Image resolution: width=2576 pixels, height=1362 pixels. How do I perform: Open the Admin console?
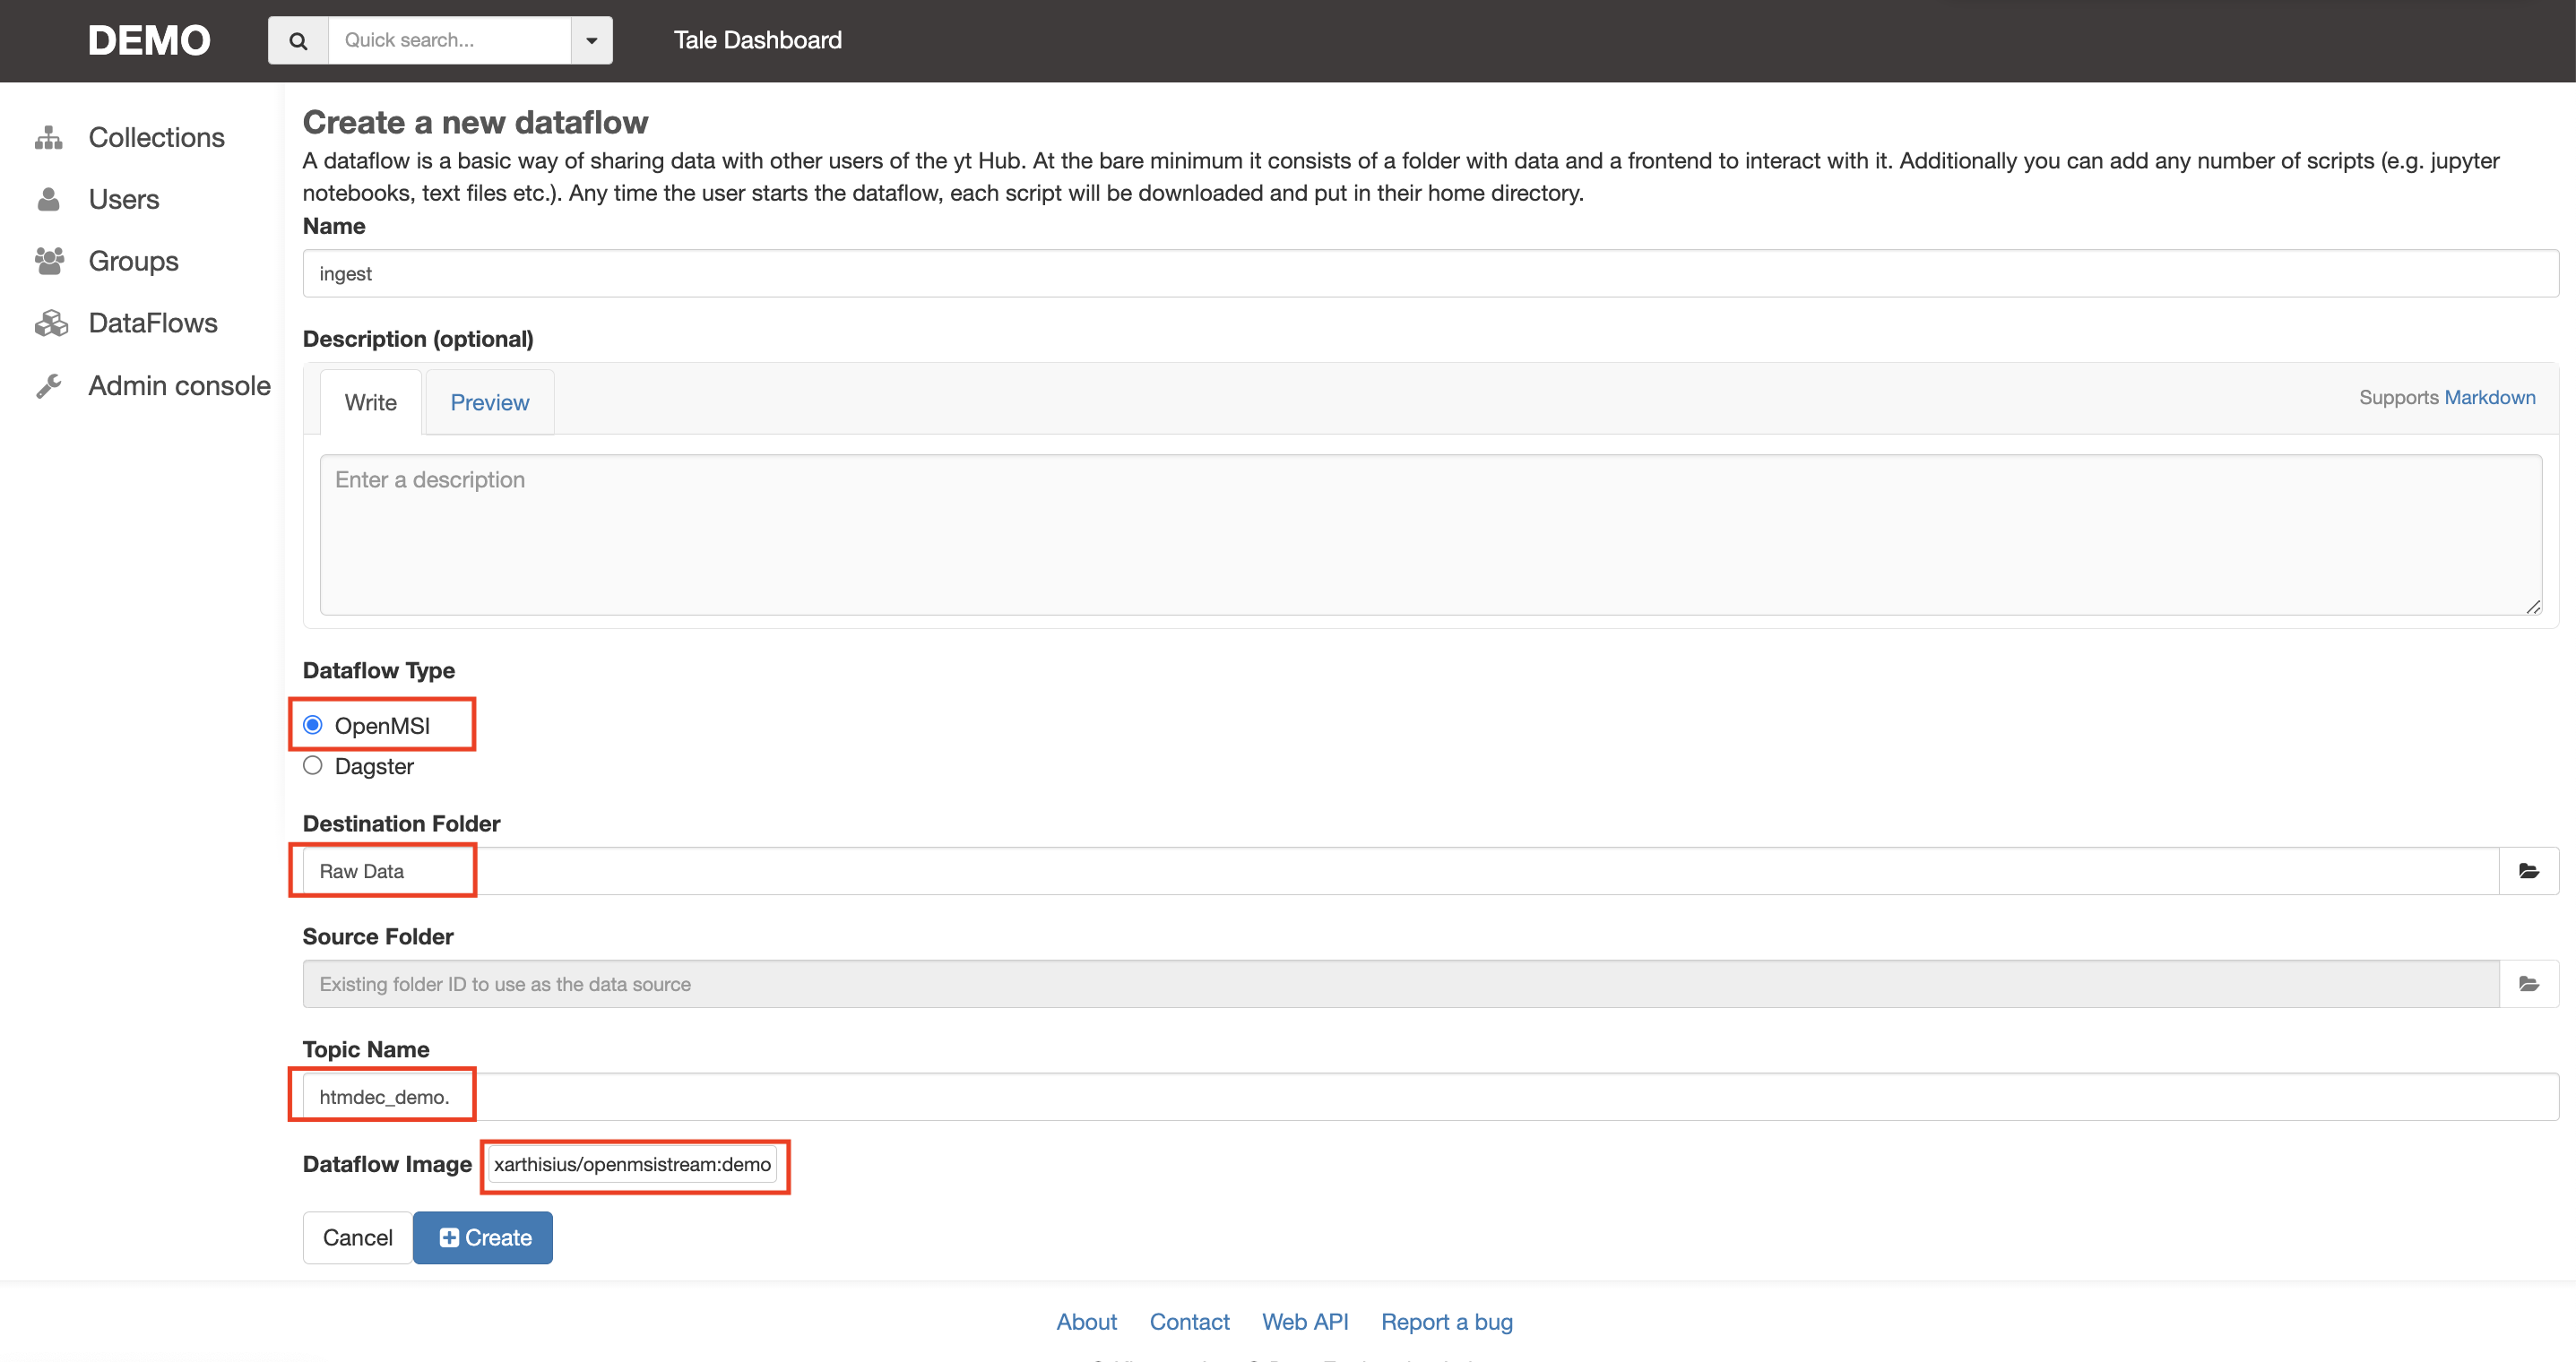pos(178,385)
